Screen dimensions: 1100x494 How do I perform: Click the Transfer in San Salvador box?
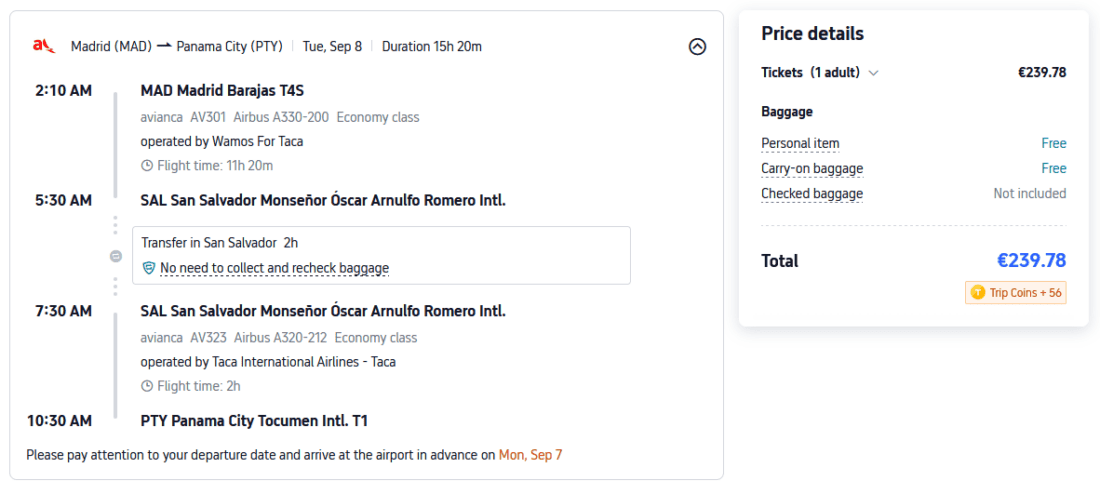[381, 254]
